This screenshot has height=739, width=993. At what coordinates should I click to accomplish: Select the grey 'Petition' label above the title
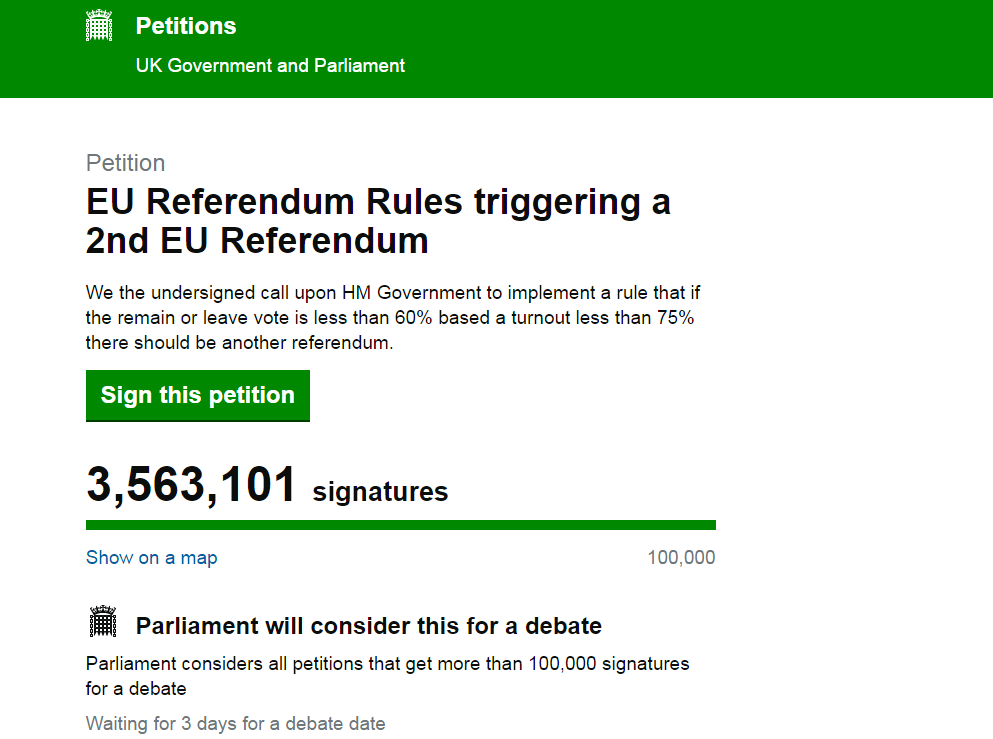(x=126, y=163)
